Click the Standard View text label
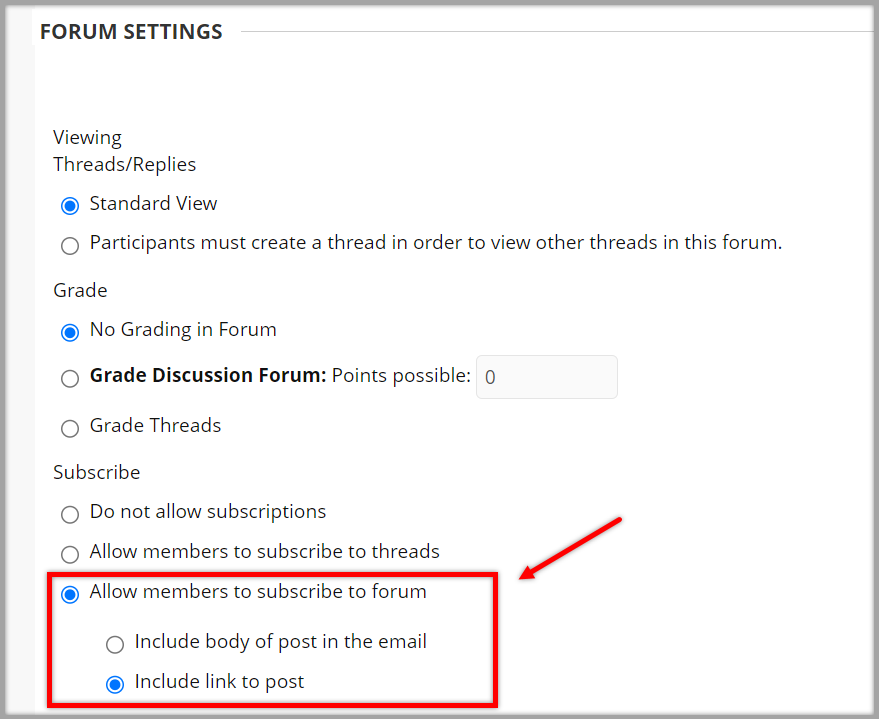879x719 pixels. tap(153, 203)
